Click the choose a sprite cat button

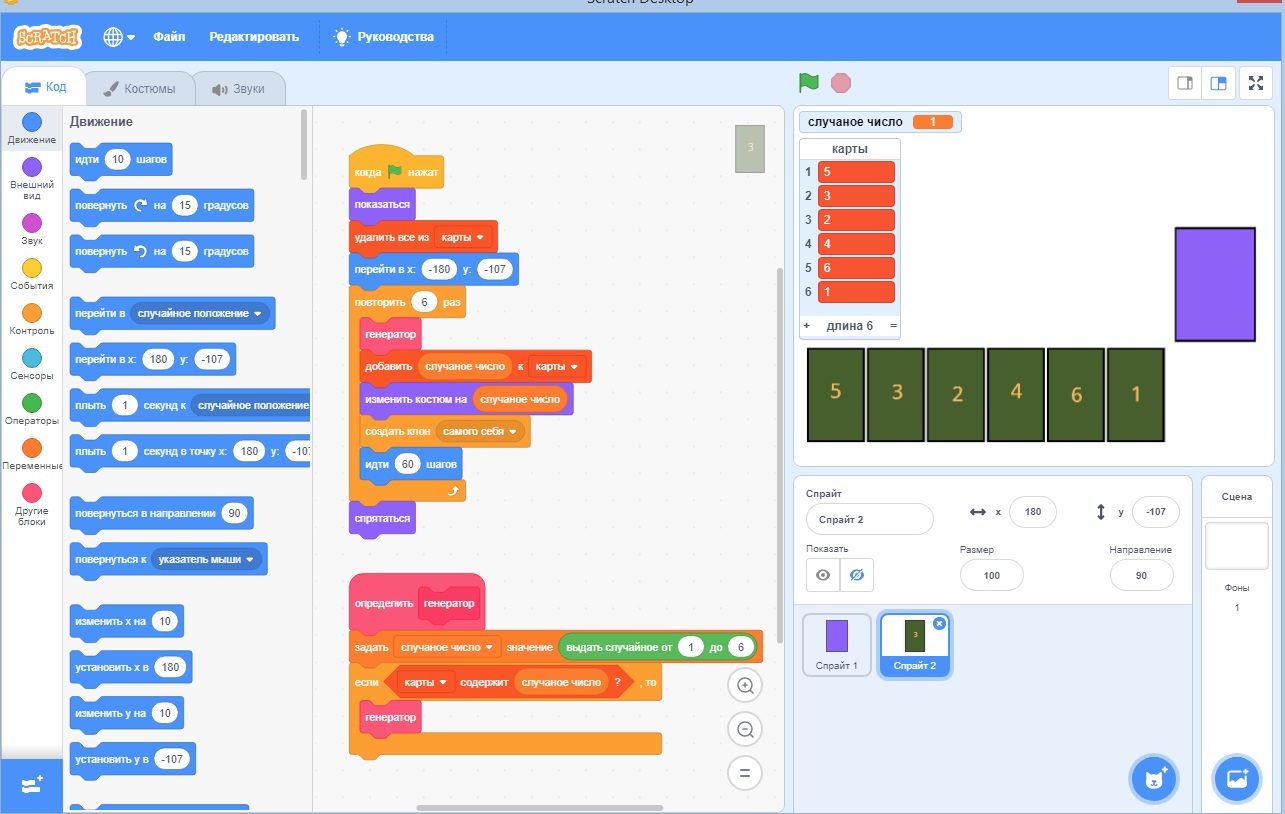[x=1154, y=778]
